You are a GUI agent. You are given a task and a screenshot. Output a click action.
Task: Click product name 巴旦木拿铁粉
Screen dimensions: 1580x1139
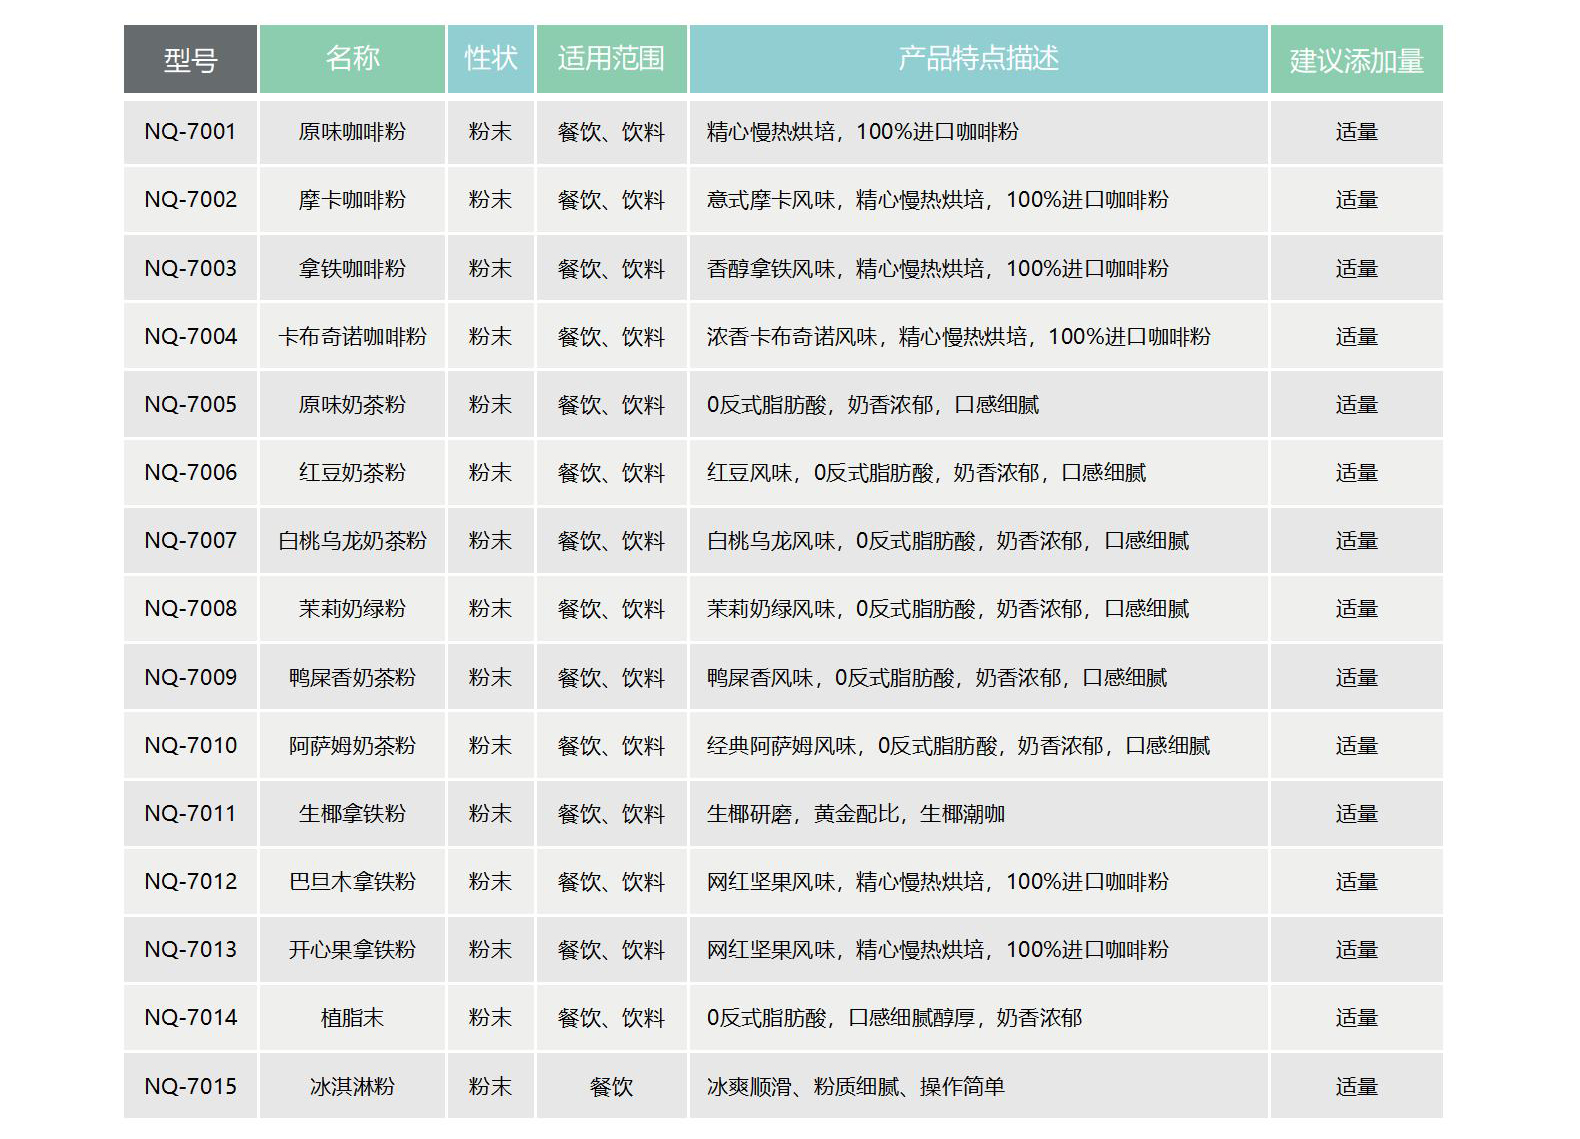tap(352, 881)
